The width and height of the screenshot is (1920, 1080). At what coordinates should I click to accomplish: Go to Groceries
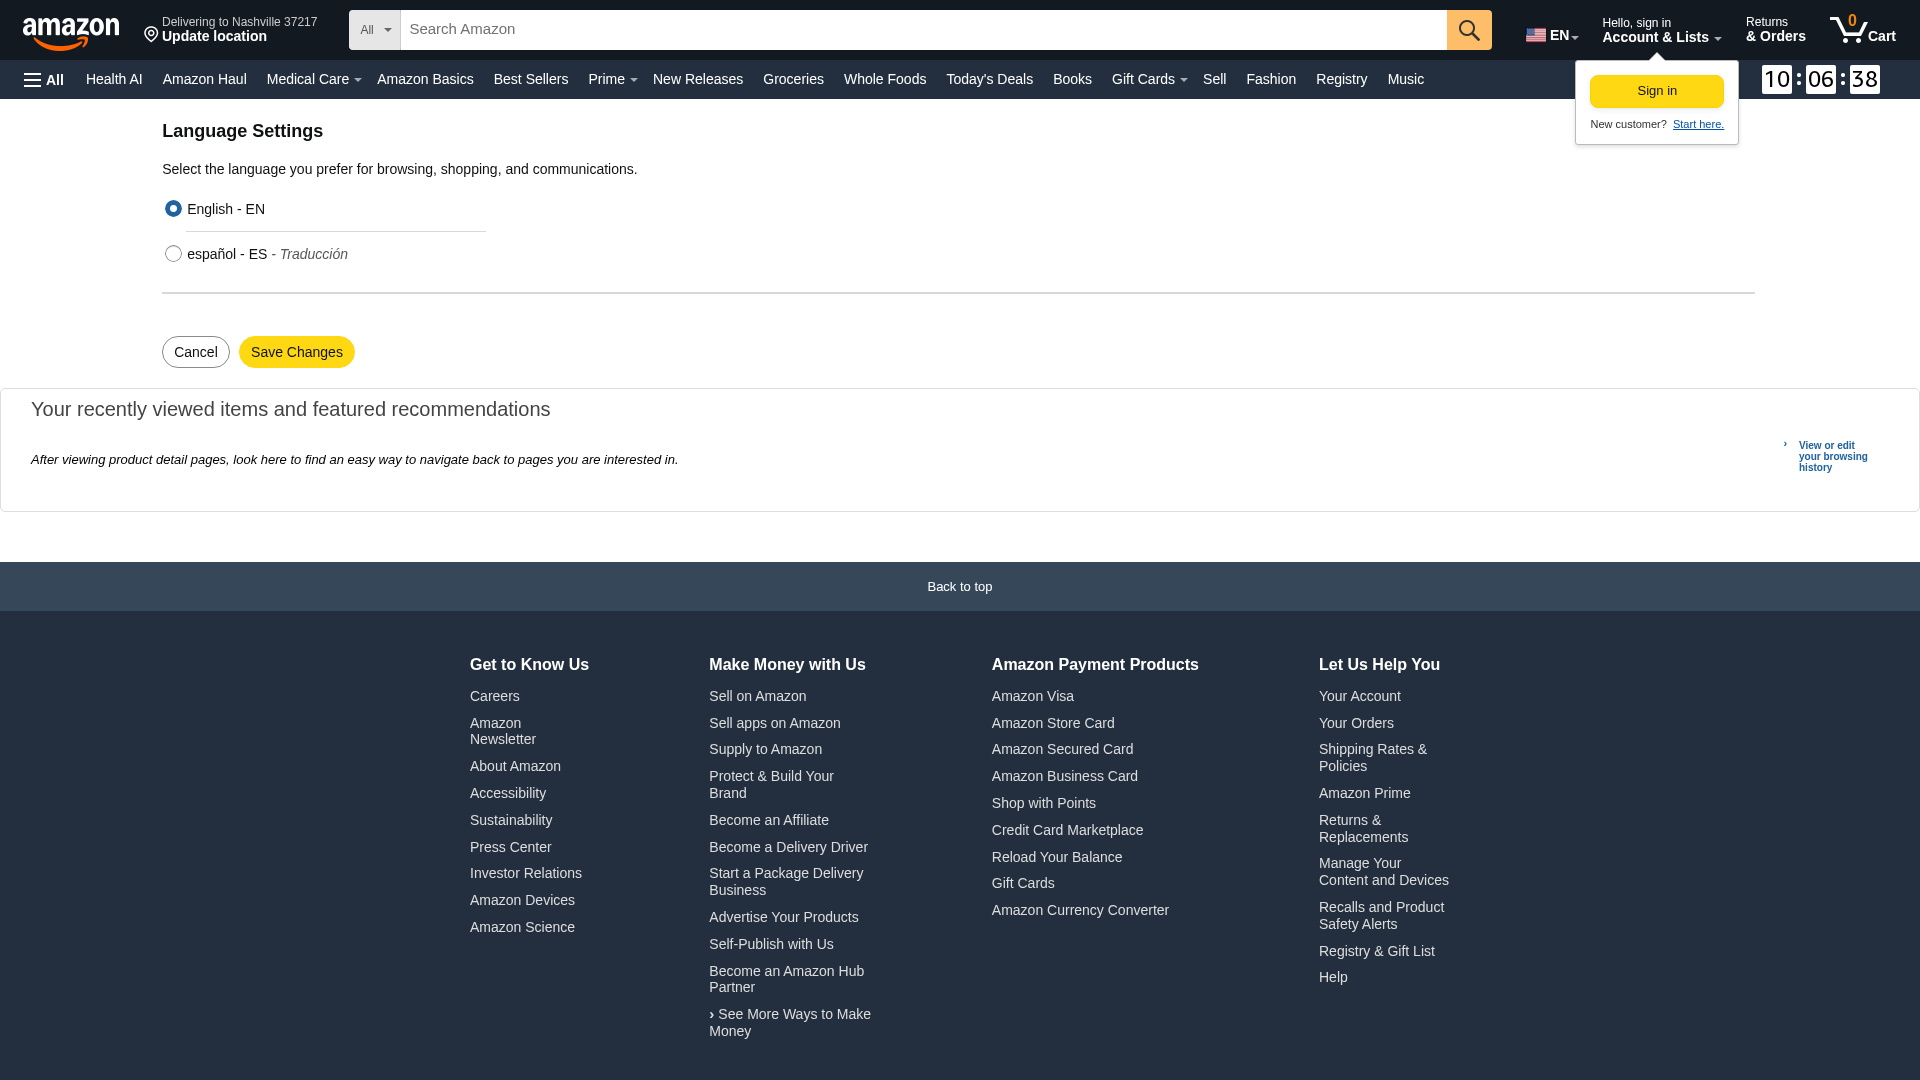[x=793, y=79]
